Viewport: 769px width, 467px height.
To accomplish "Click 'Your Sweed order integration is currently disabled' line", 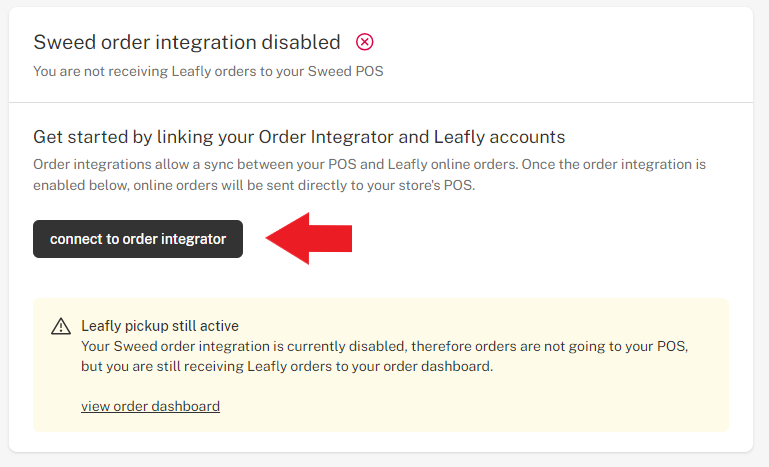I will coord(384,346).
